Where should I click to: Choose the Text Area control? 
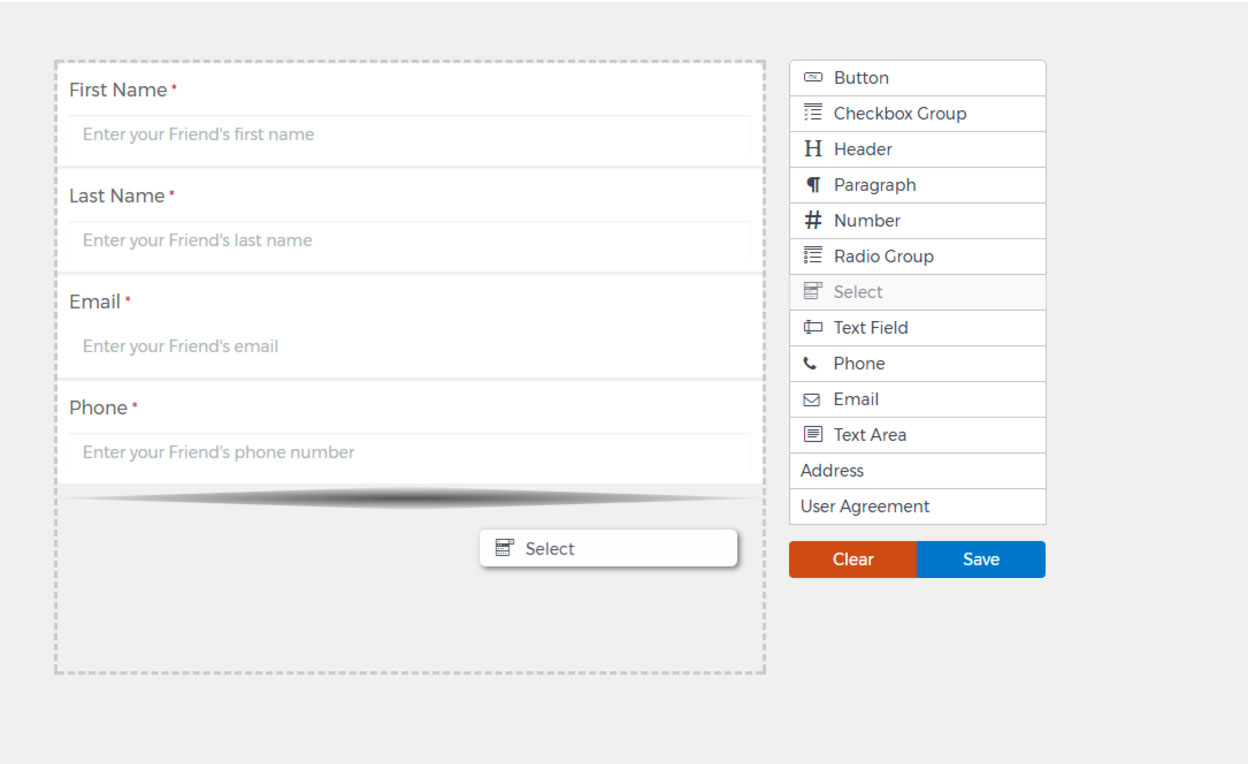[917, 435]
